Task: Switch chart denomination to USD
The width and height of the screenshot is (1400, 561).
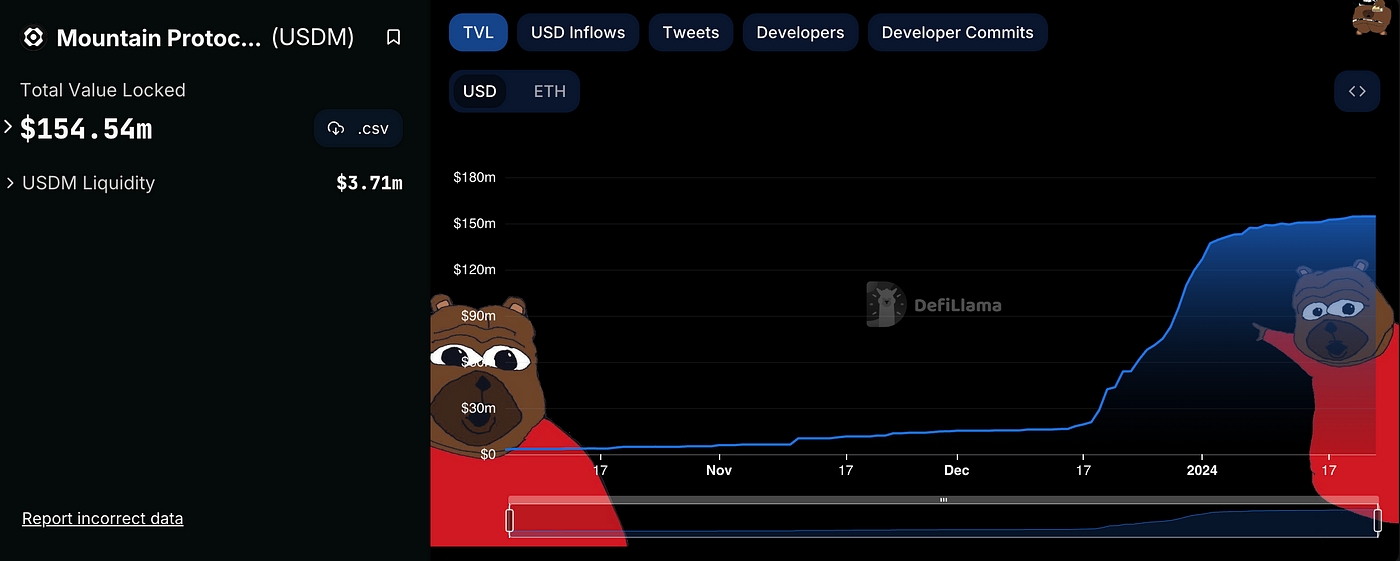Action: coord(480,92)
